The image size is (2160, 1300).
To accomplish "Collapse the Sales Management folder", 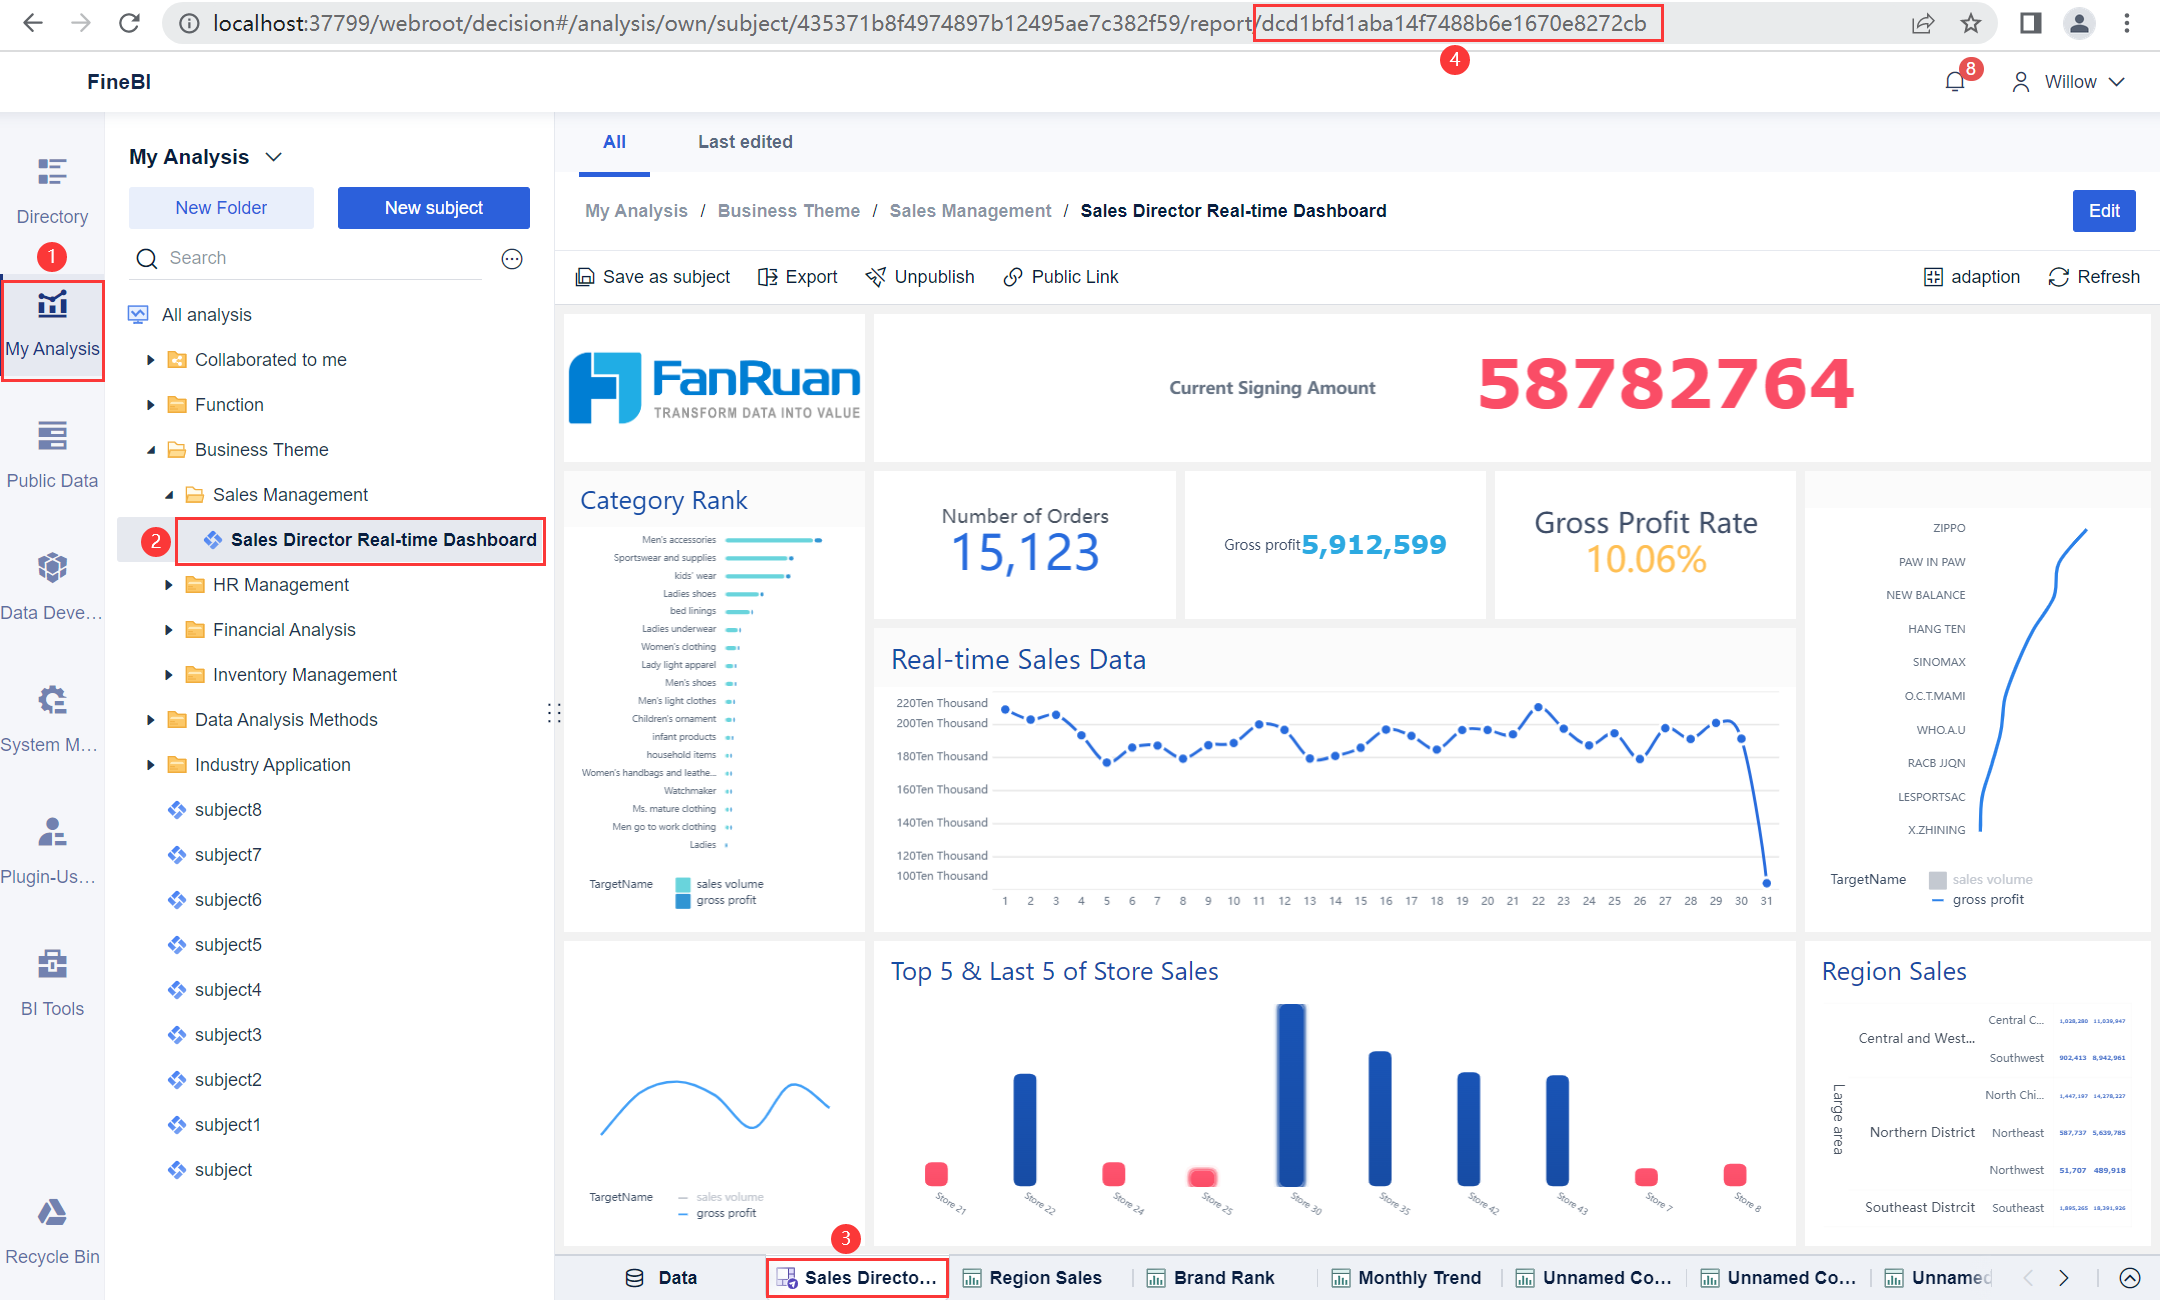I will 170,494.
